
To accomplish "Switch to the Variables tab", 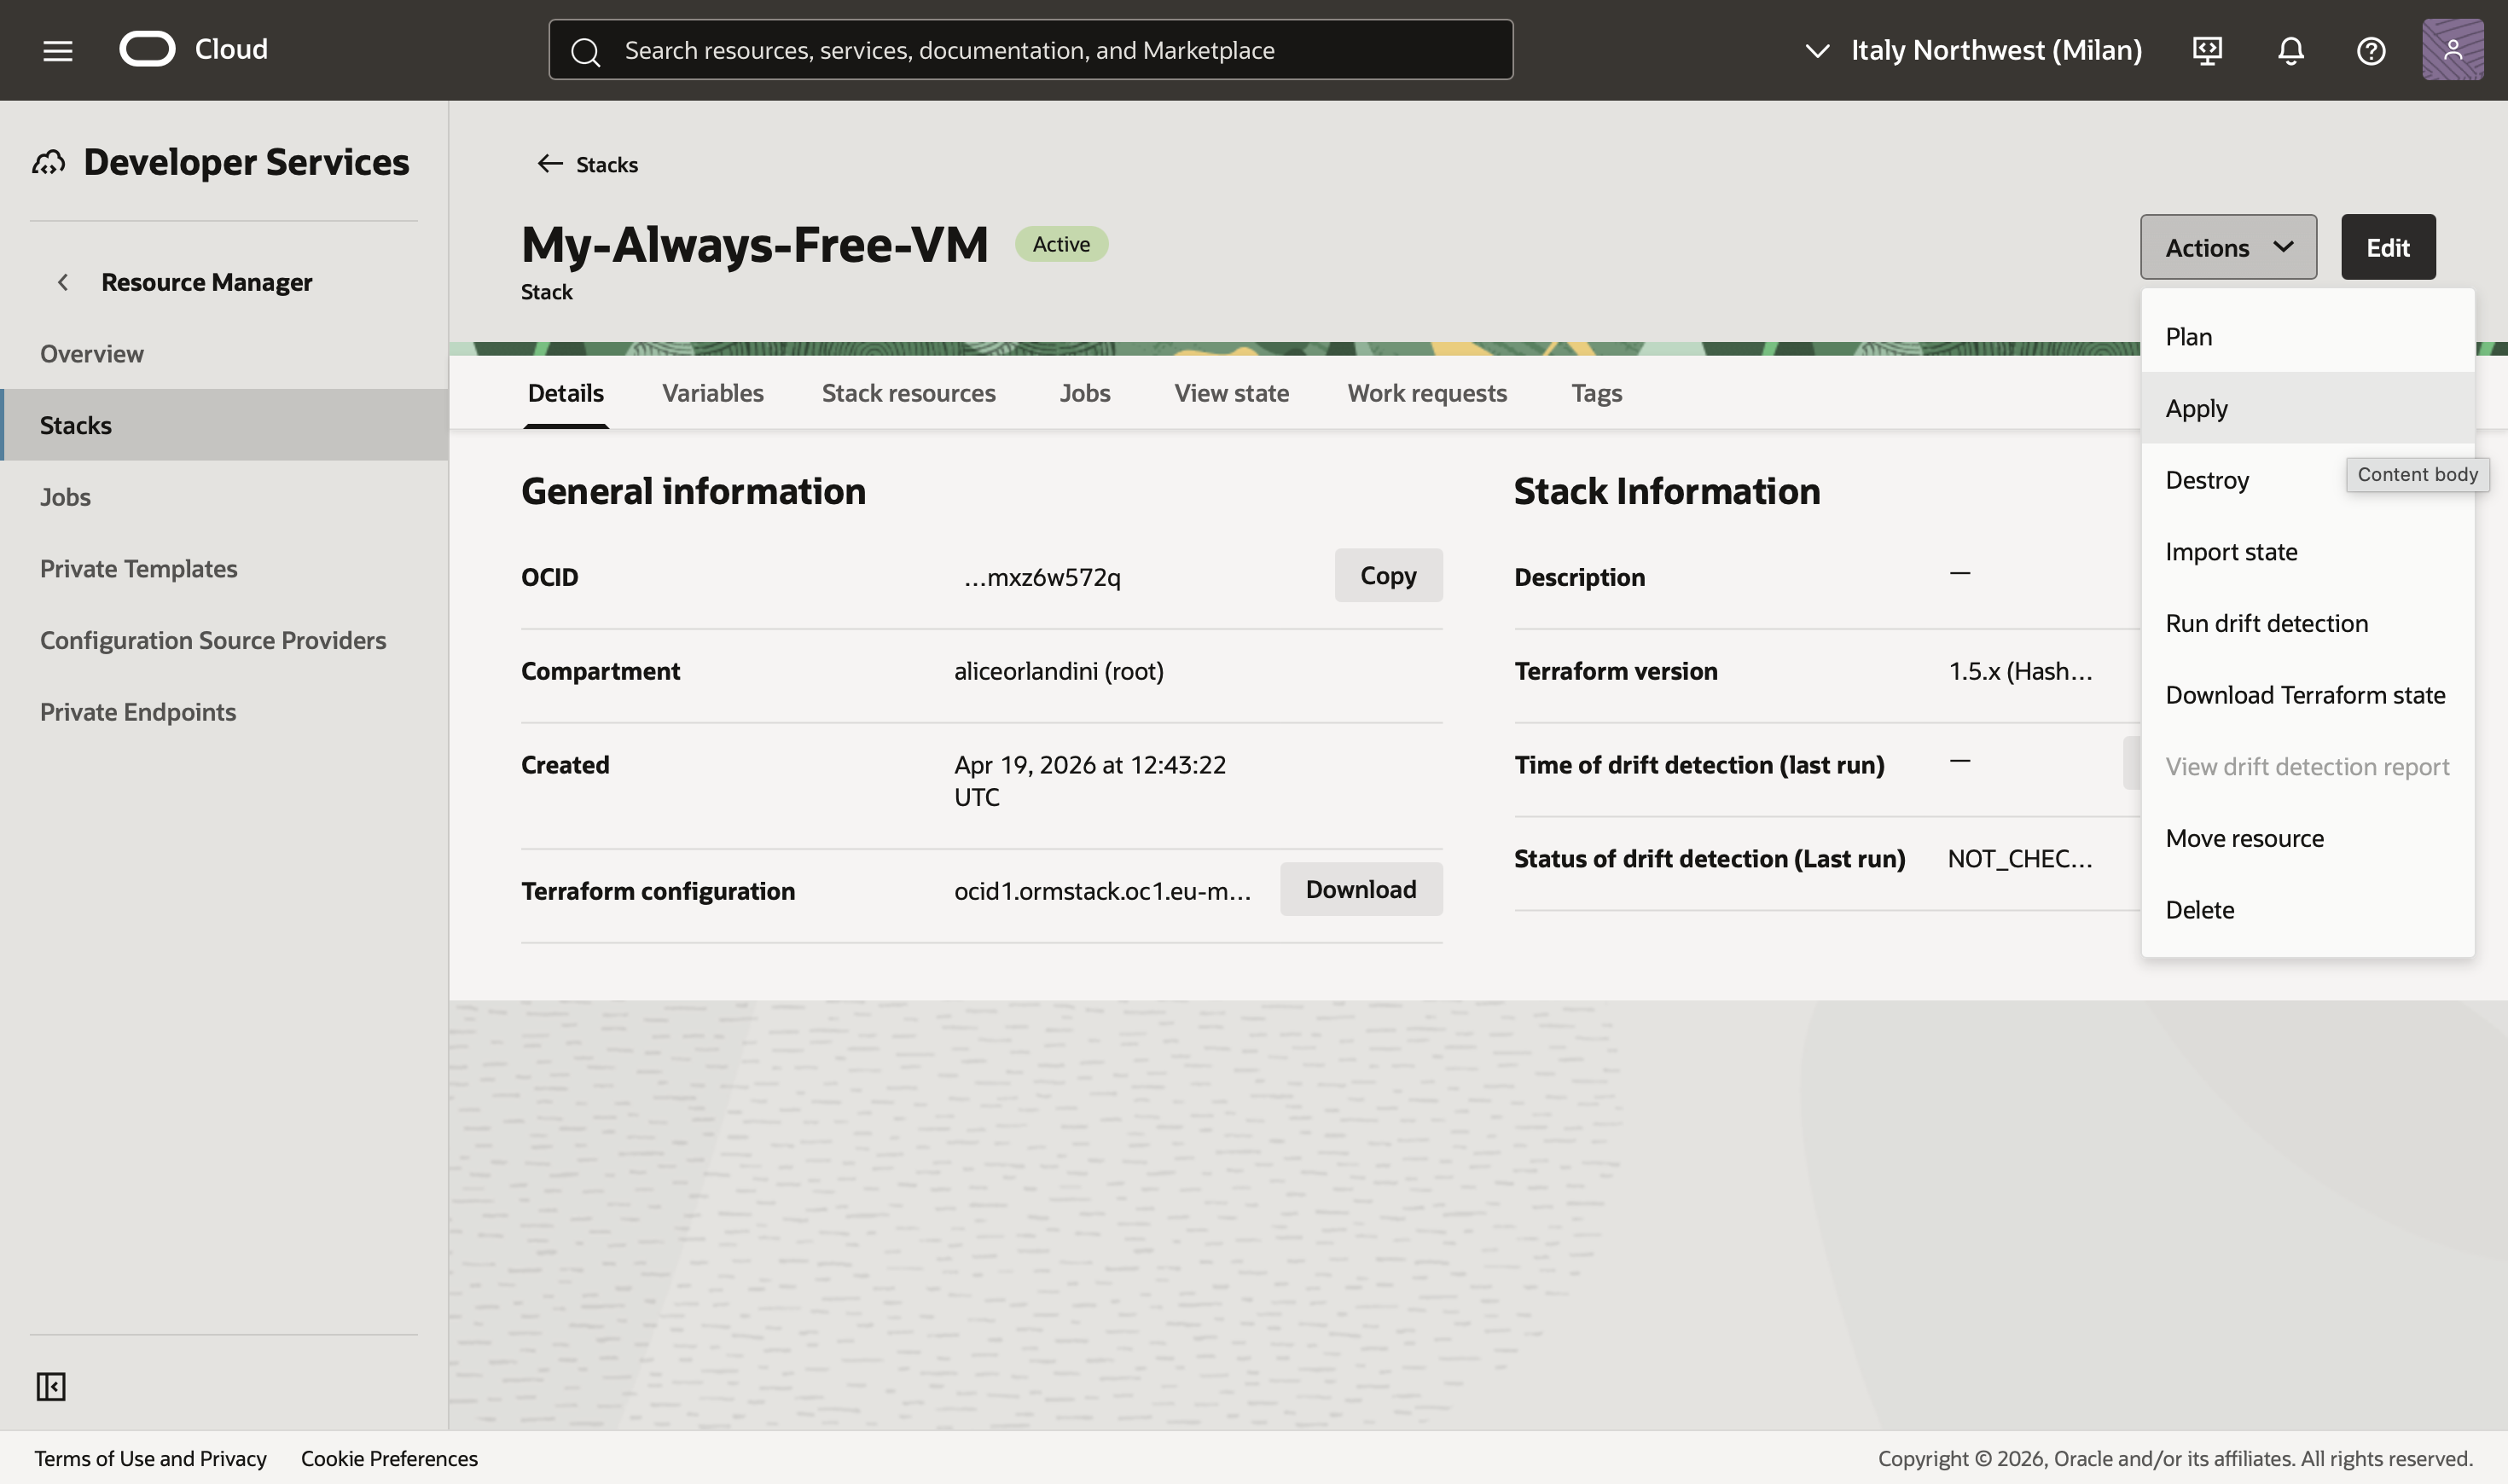I will point(712,393).
